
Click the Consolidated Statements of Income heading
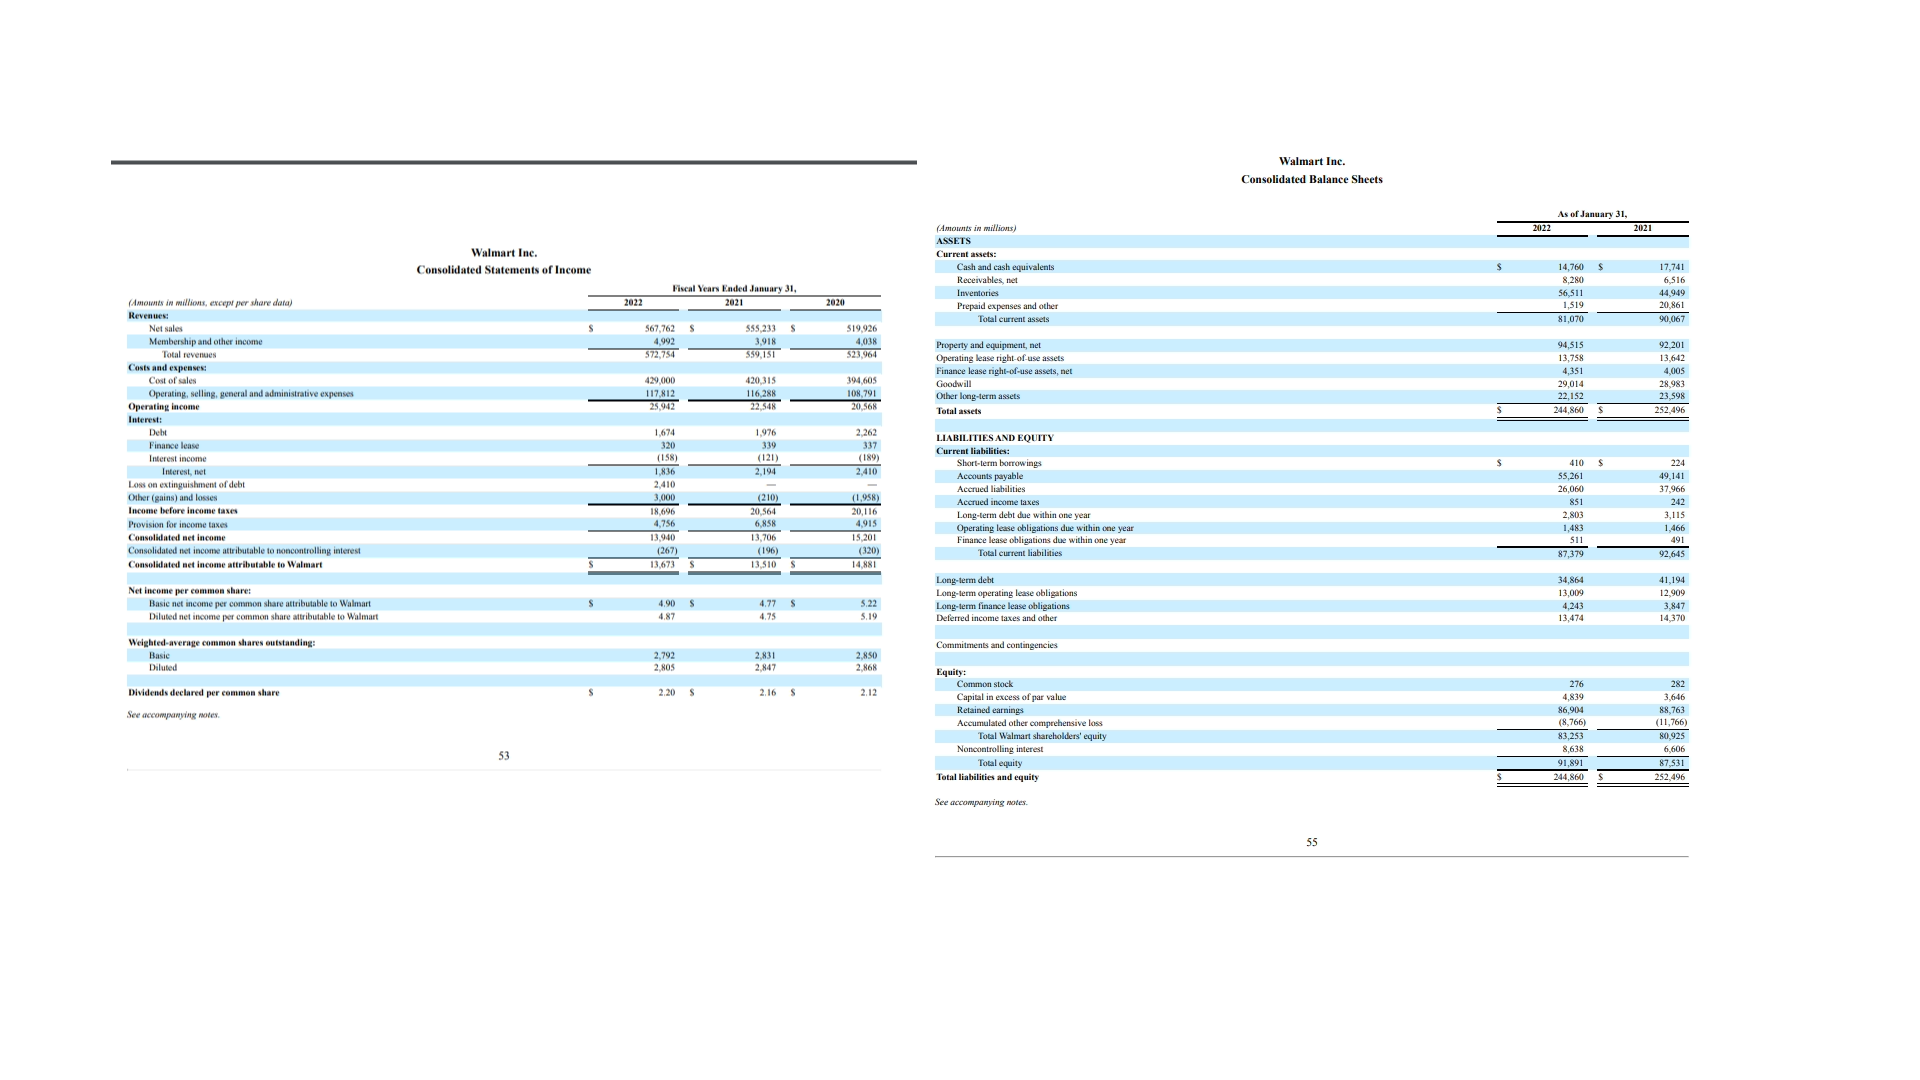pos(503,270)
